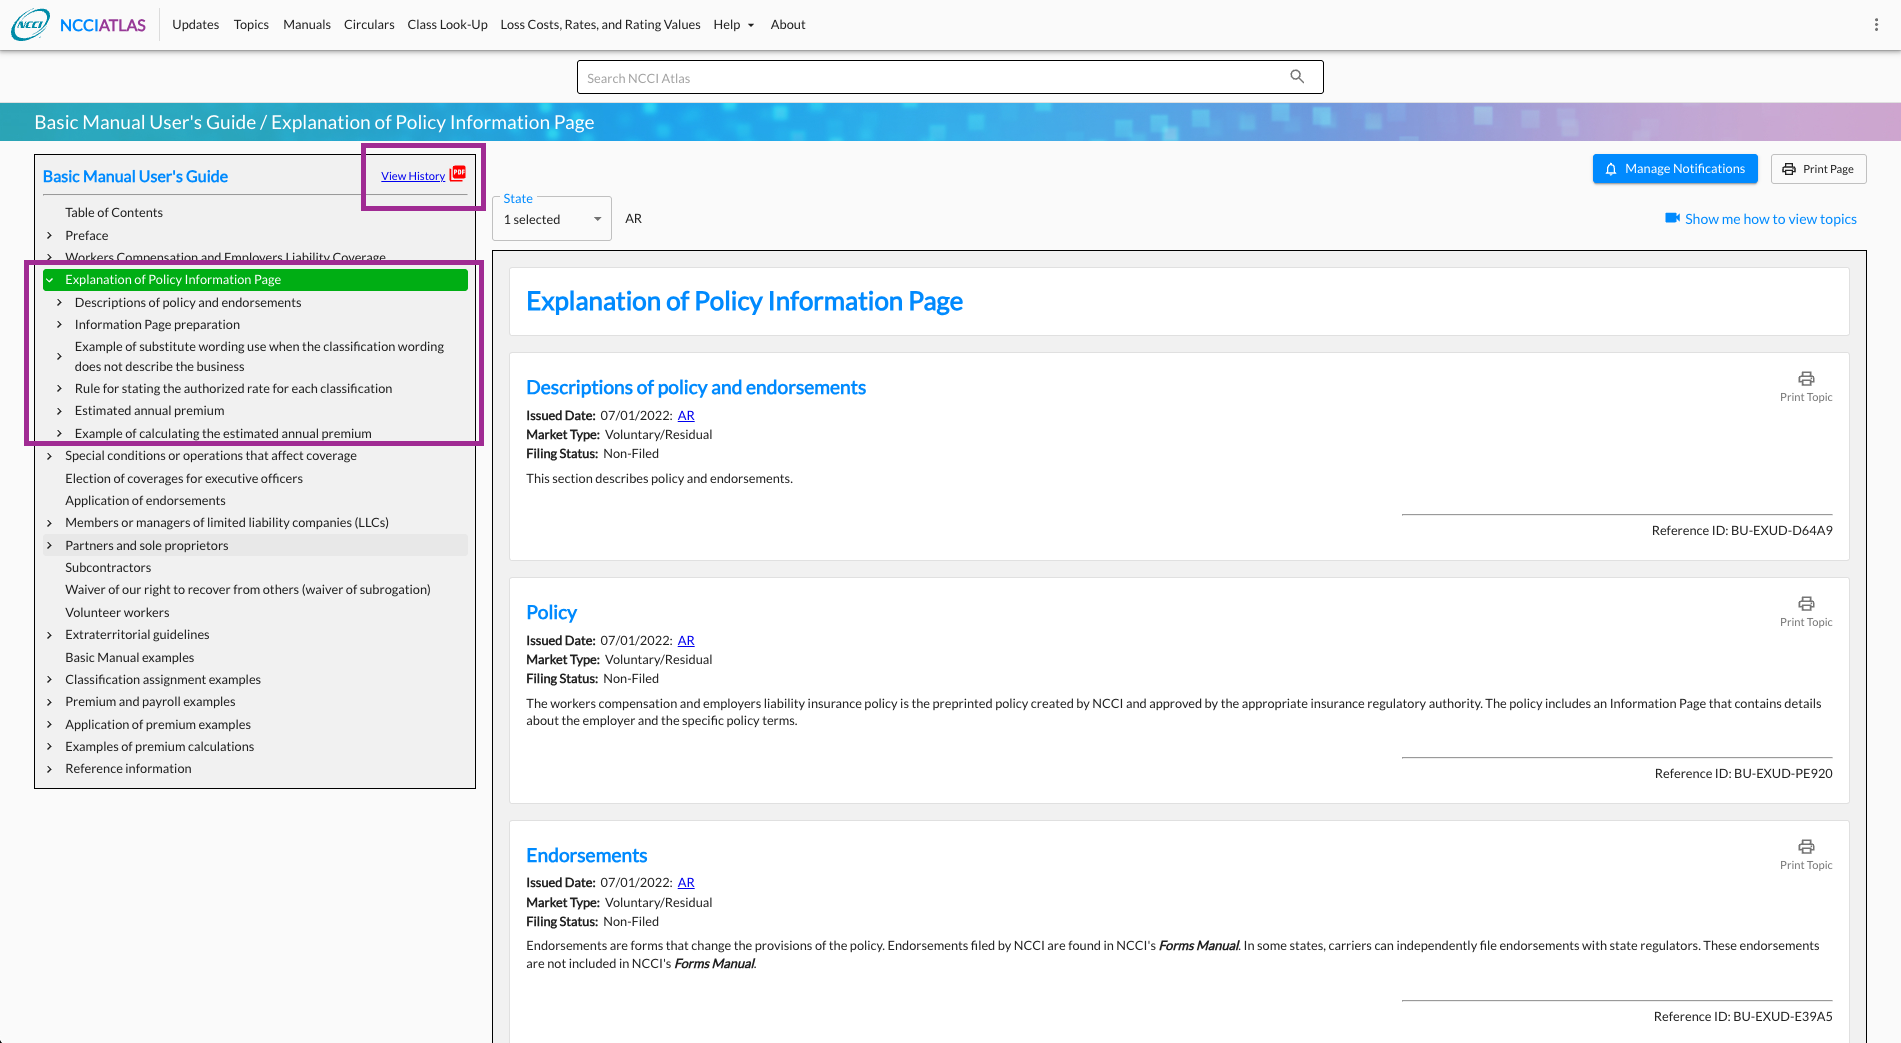Expand Reference information node
Viewport: 1901px width, 1043px height.
pos(50,769)
